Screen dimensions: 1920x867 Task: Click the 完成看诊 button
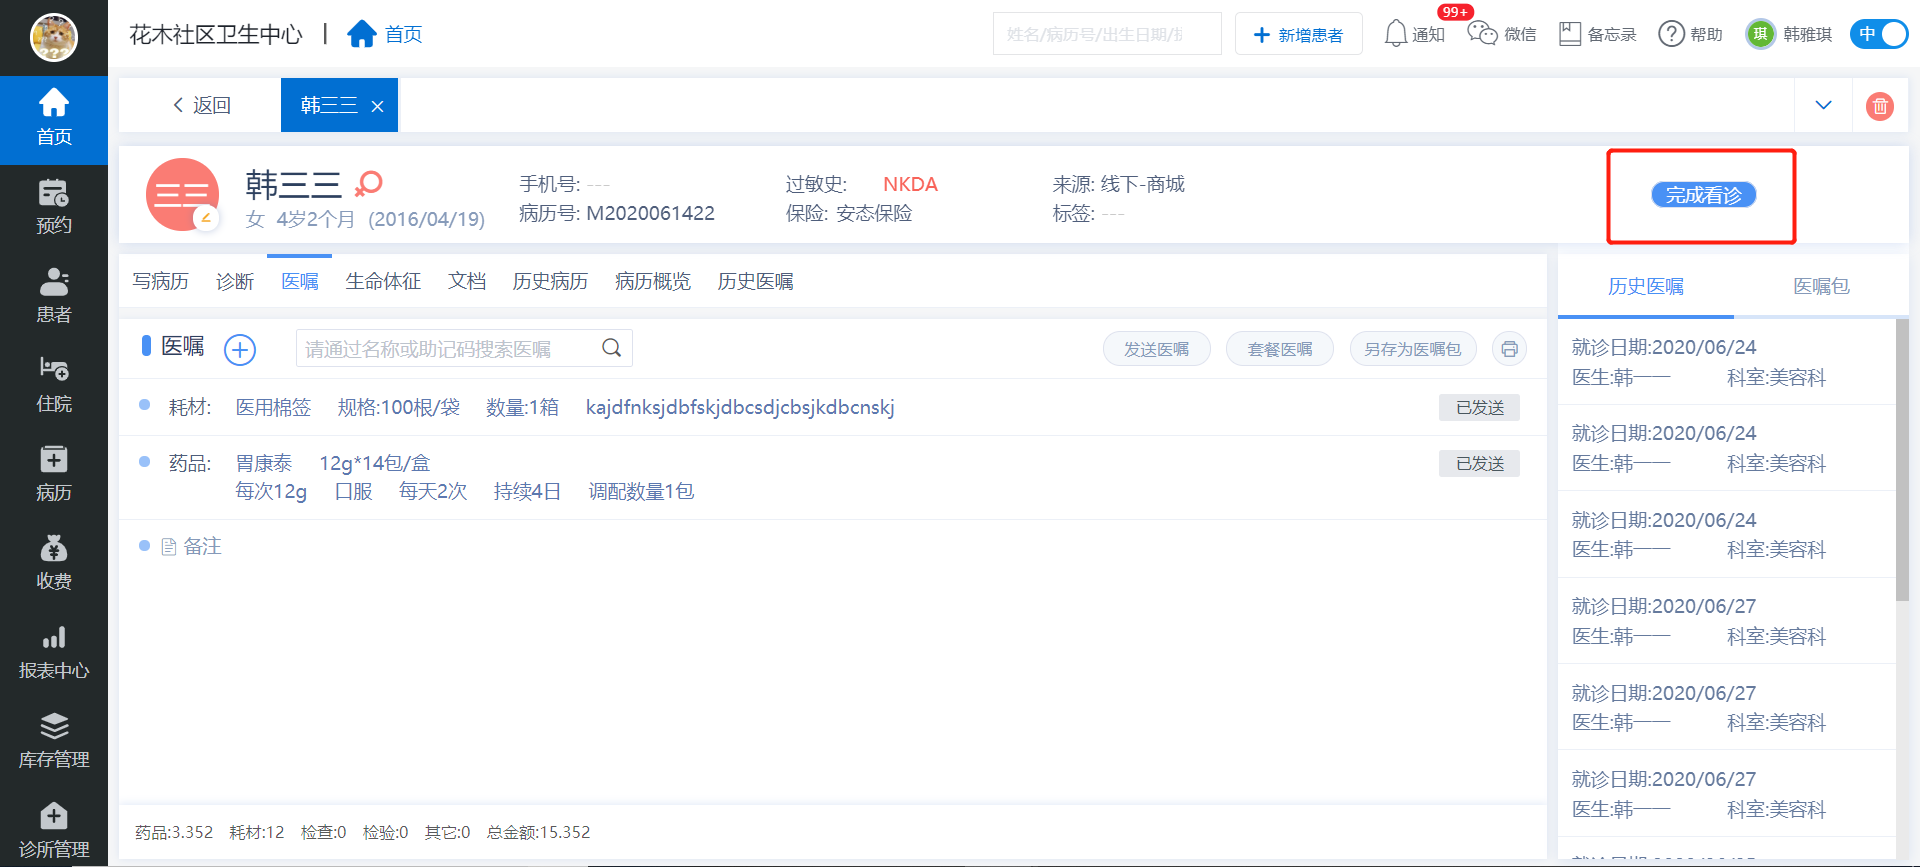1703,195
